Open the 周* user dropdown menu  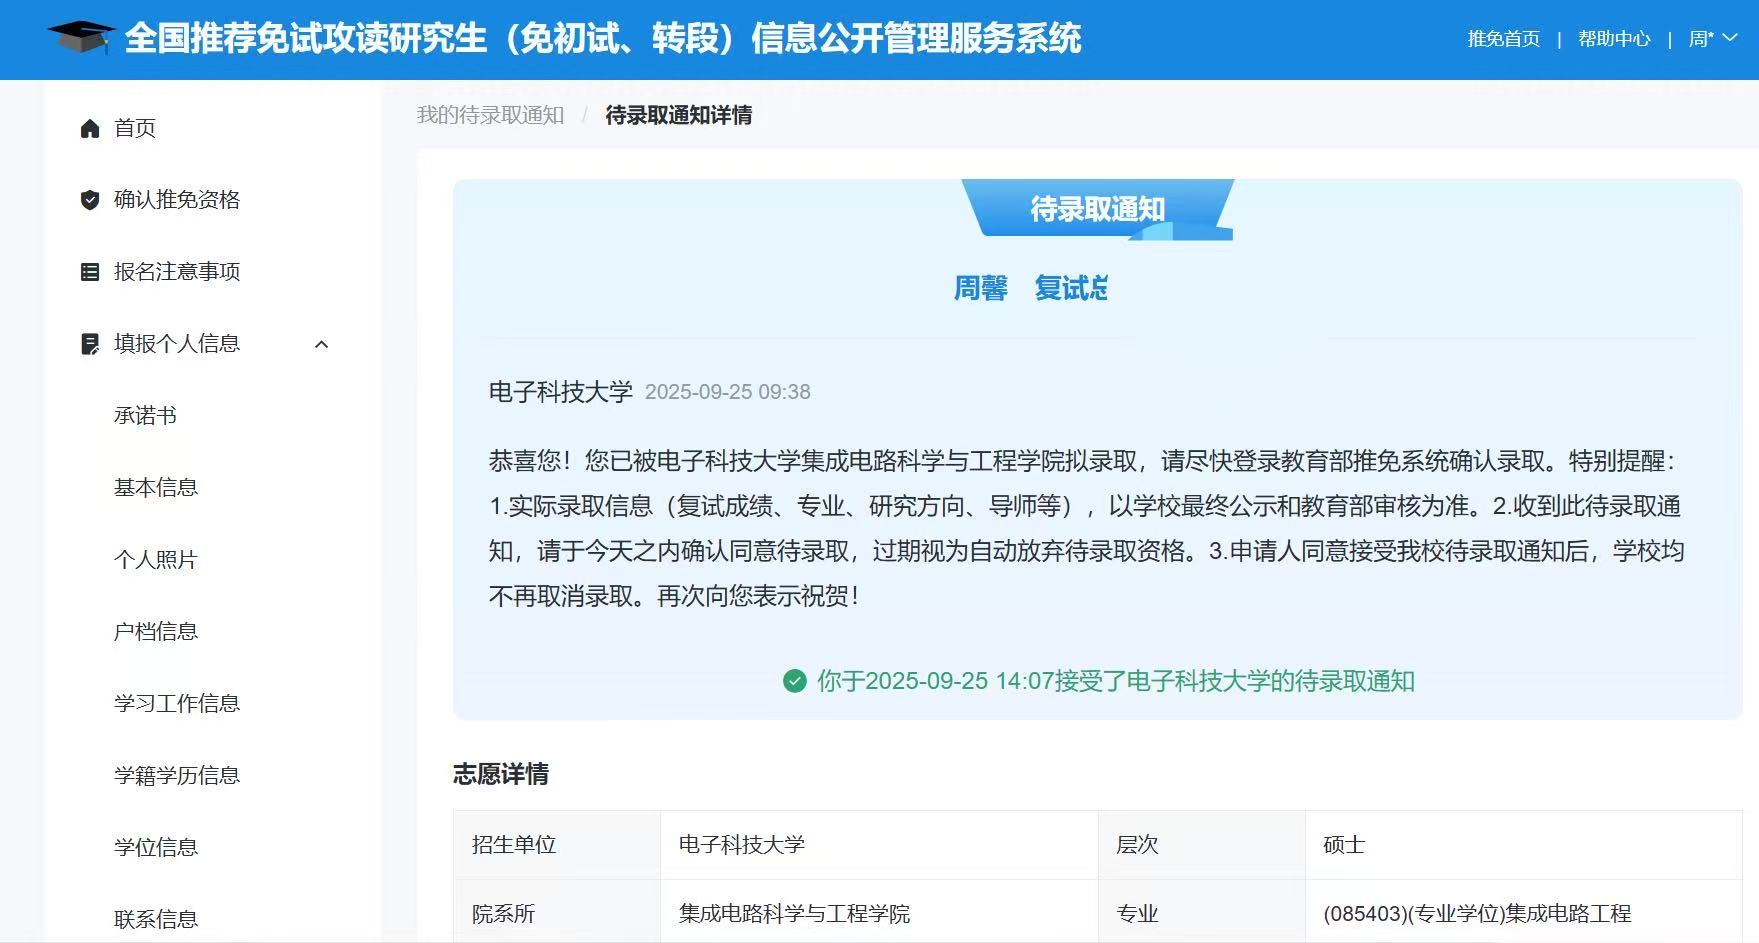[x=1712, y=38]
